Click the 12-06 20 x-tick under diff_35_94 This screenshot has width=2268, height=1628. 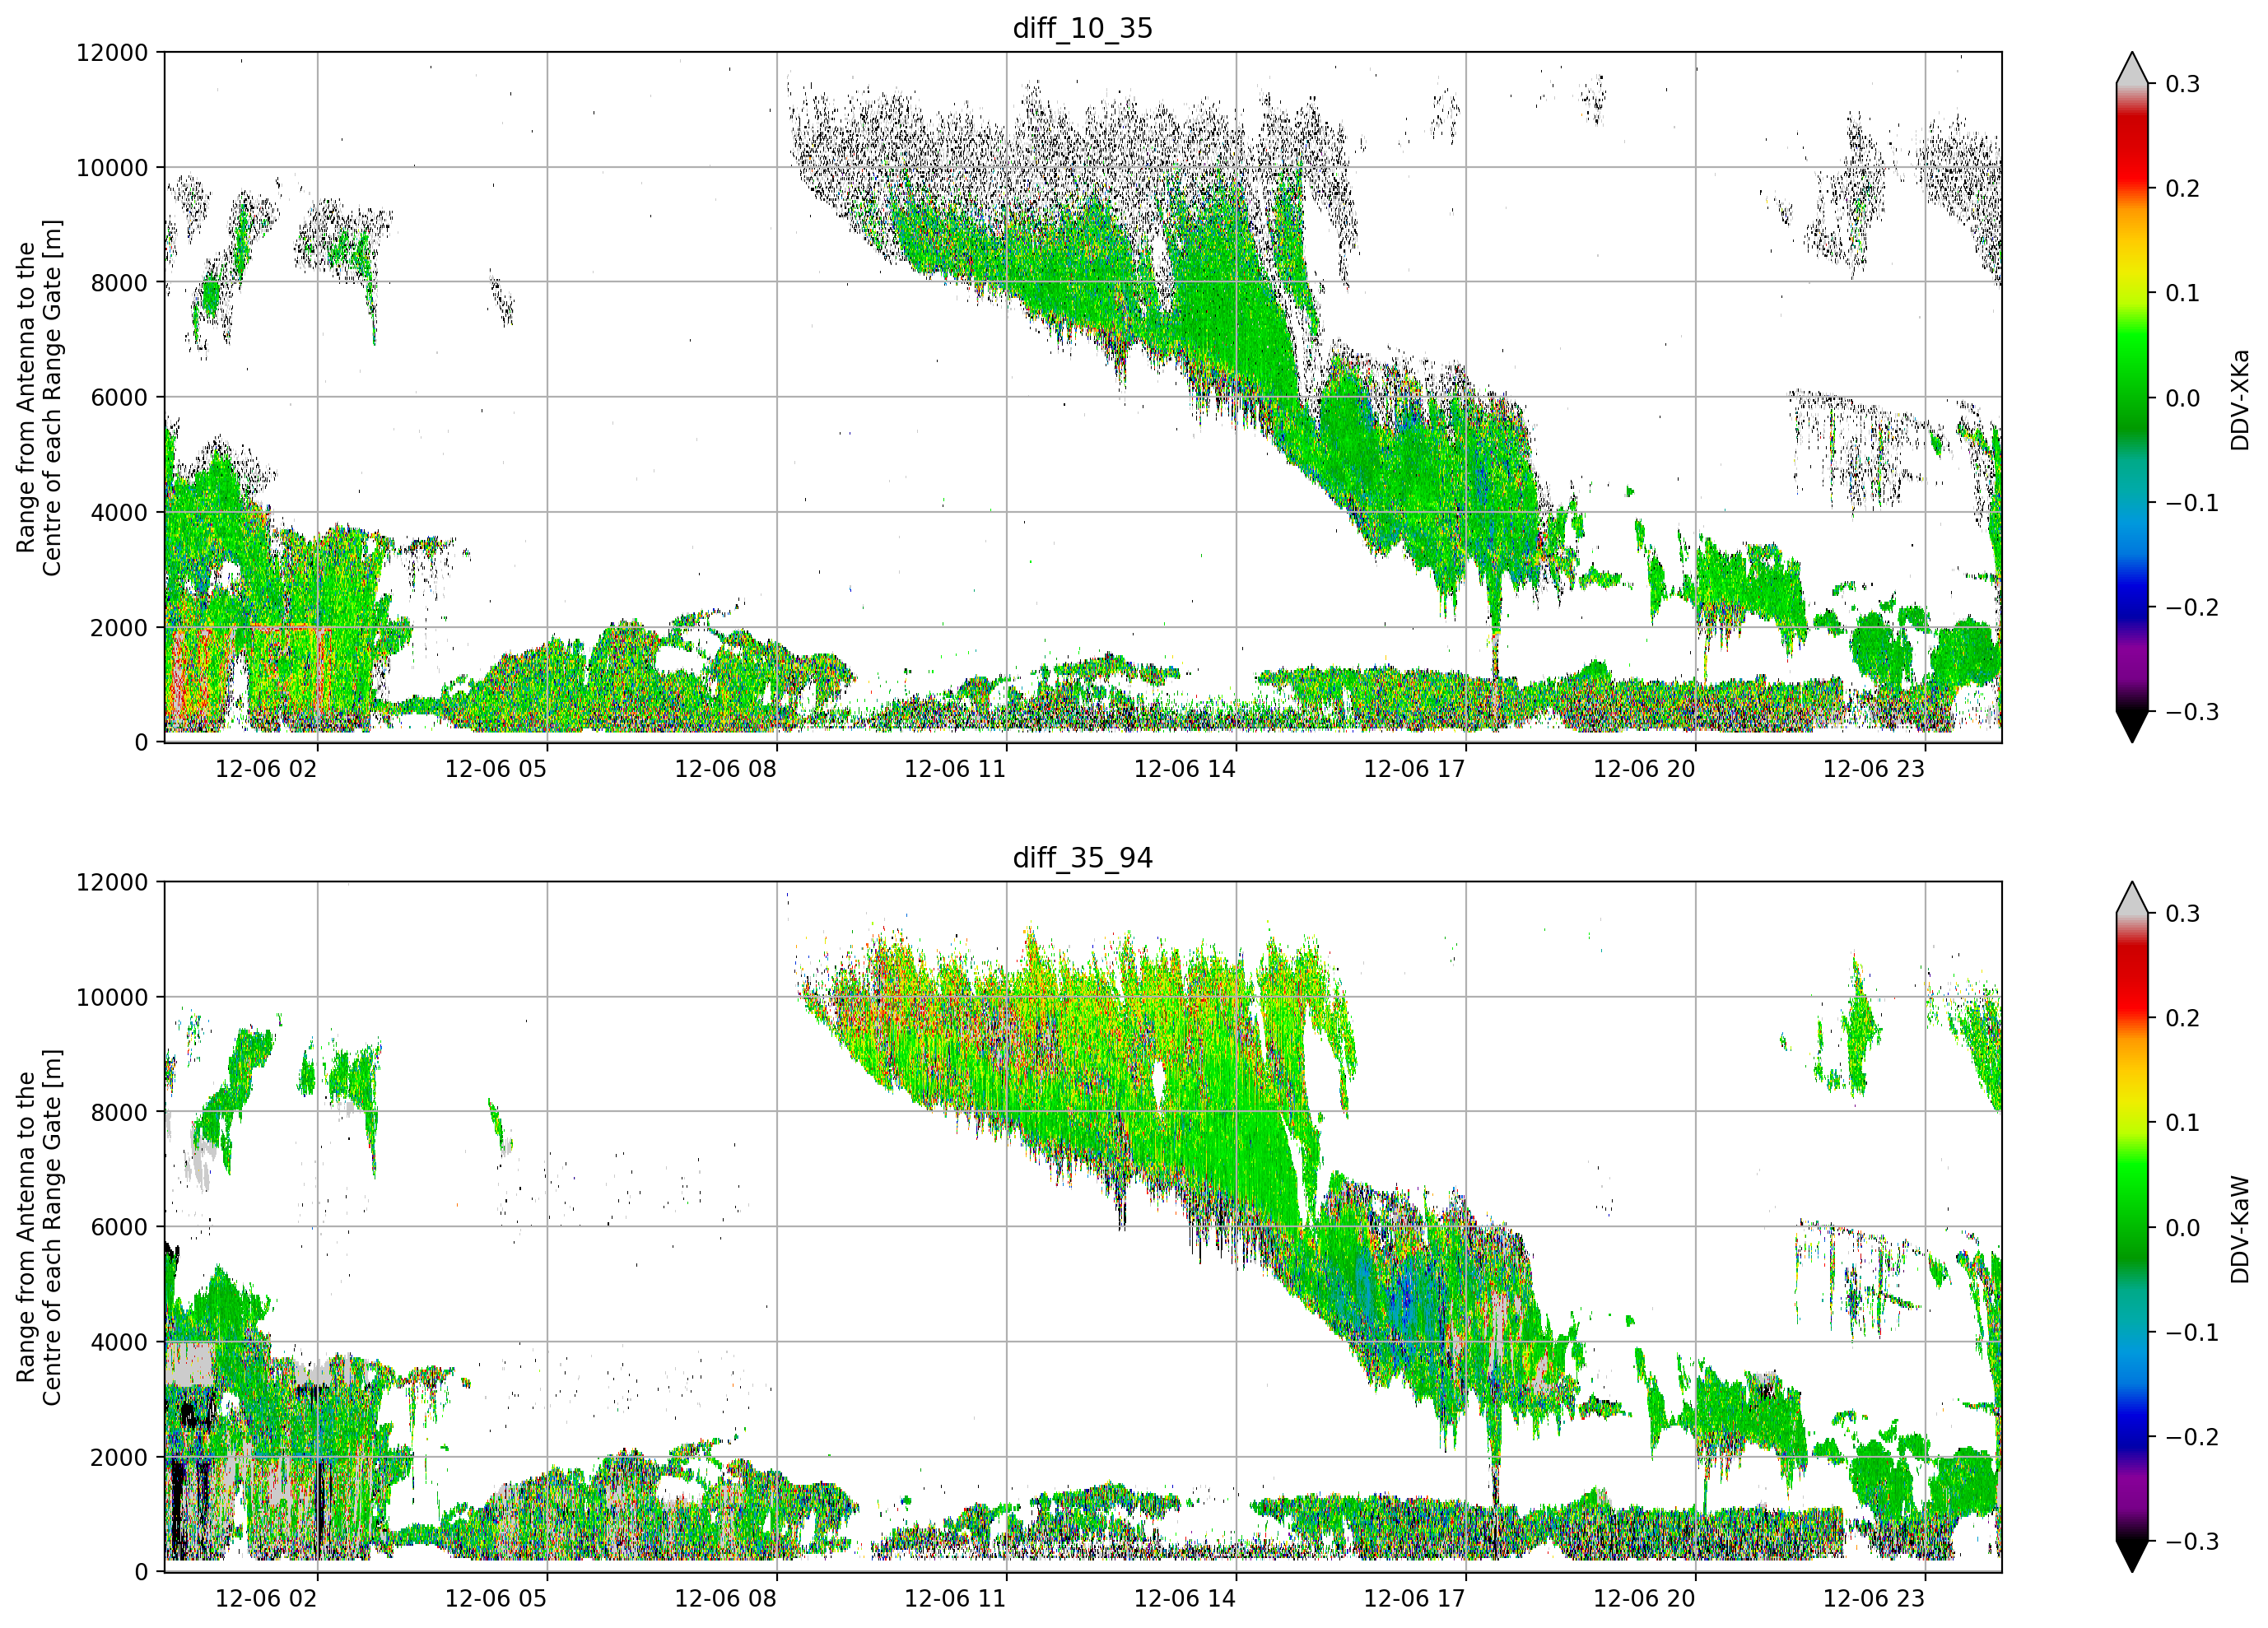(x=1644, y=1599)
